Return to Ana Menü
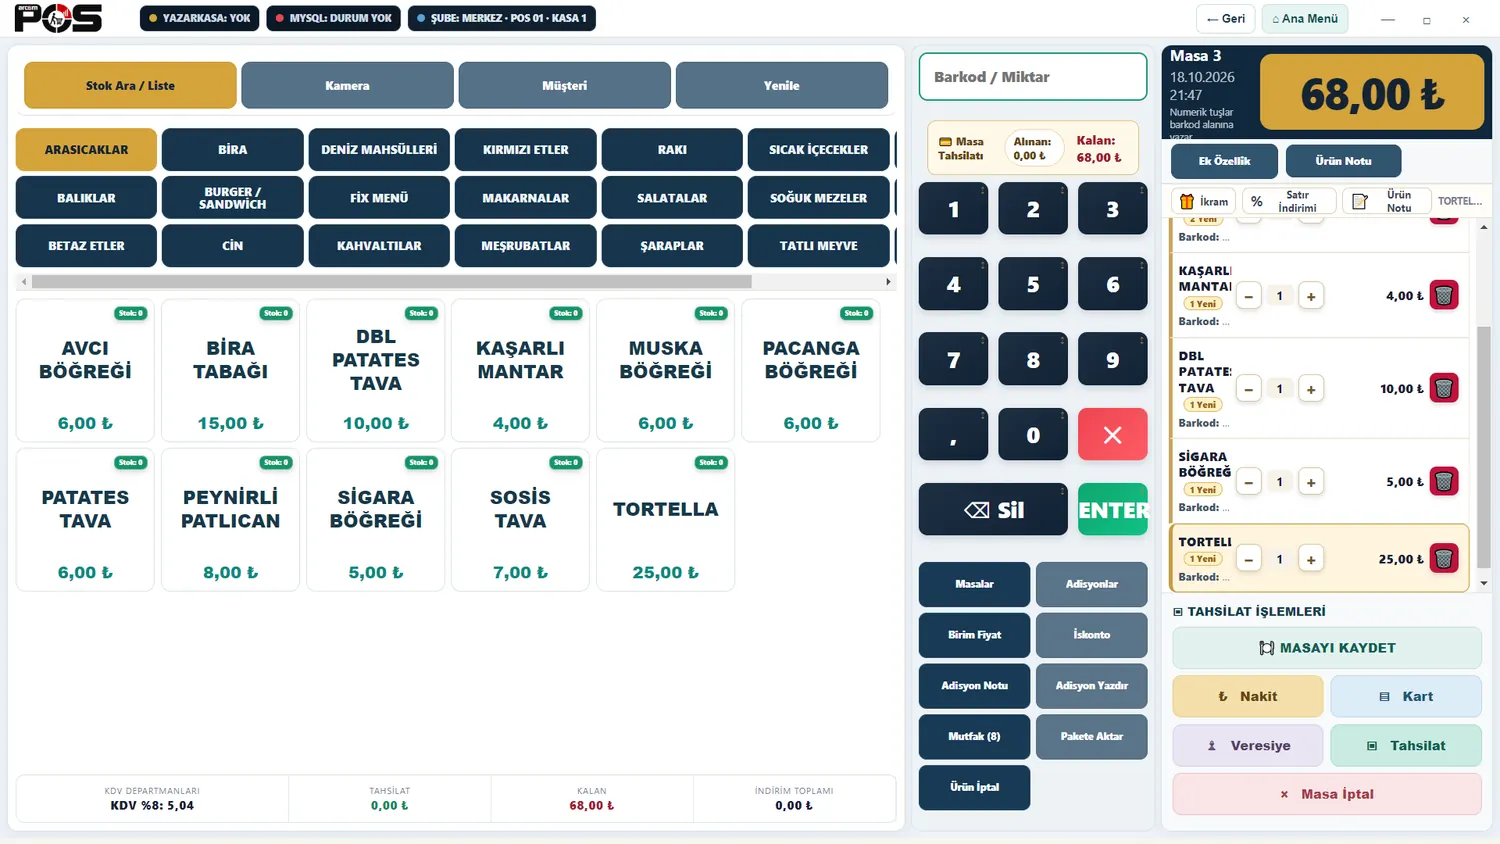 pos(1305,19)
